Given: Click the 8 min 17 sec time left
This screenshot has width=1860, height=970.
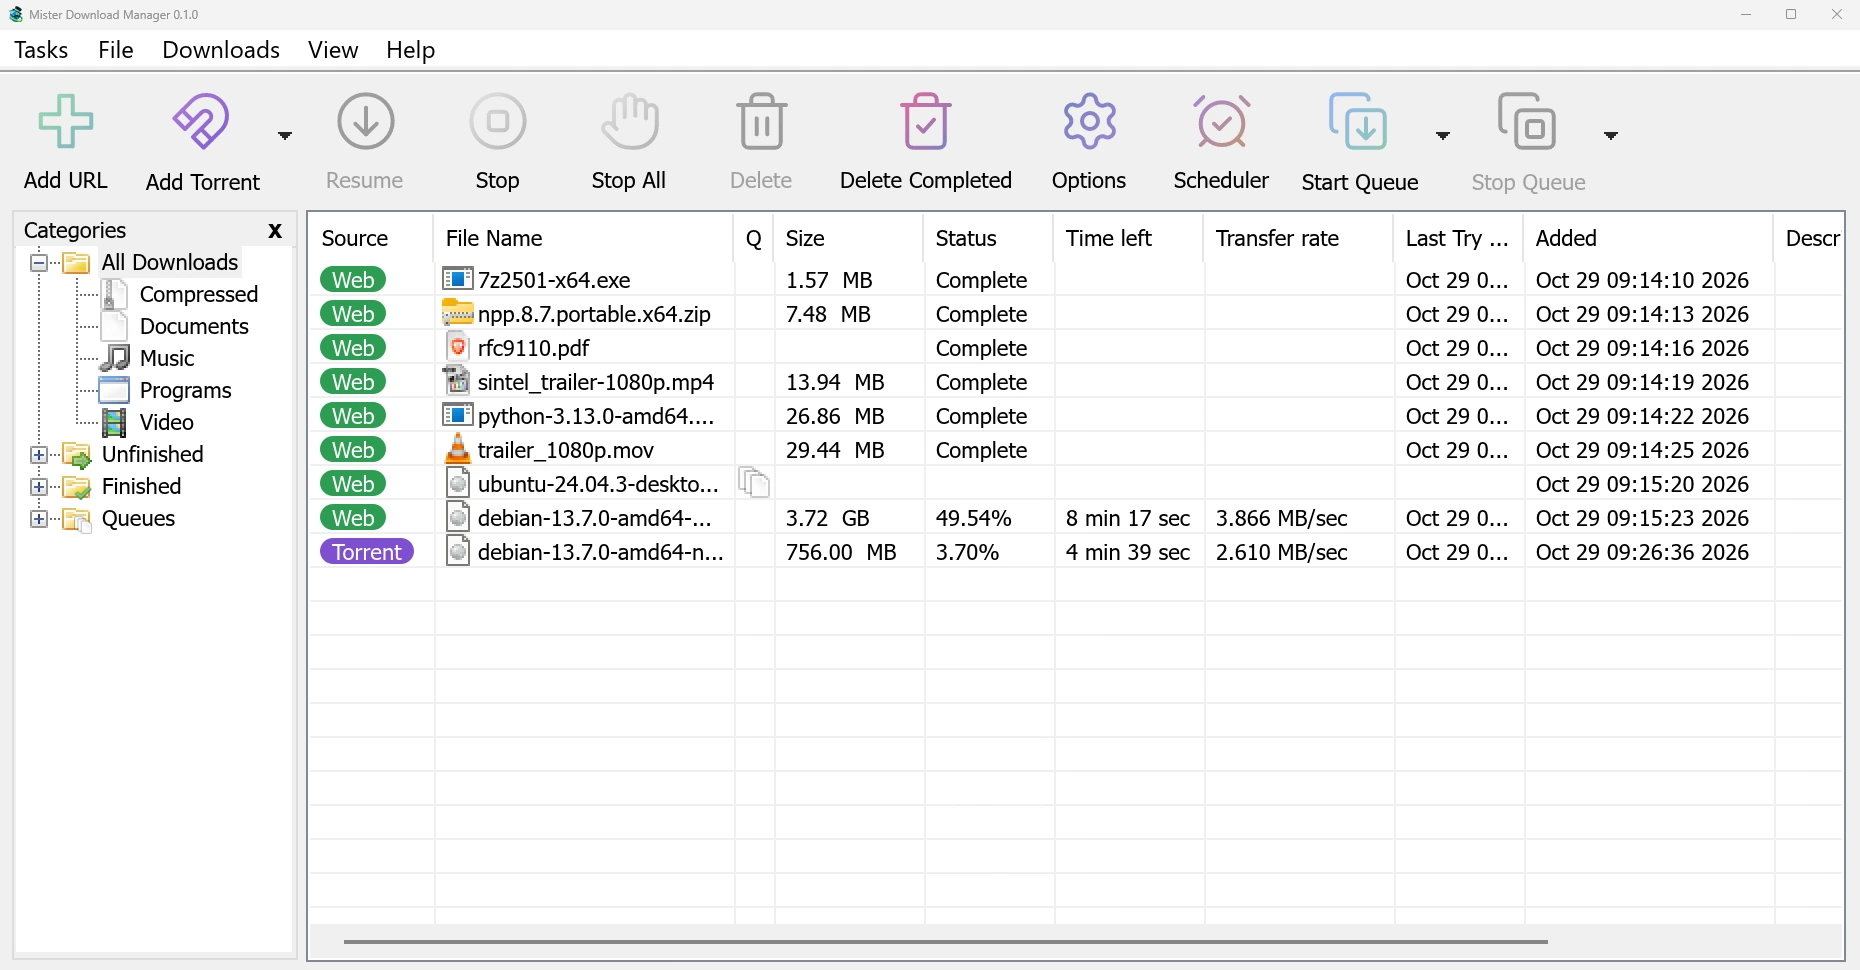Looking at the screenshot, I should 1128,518.
